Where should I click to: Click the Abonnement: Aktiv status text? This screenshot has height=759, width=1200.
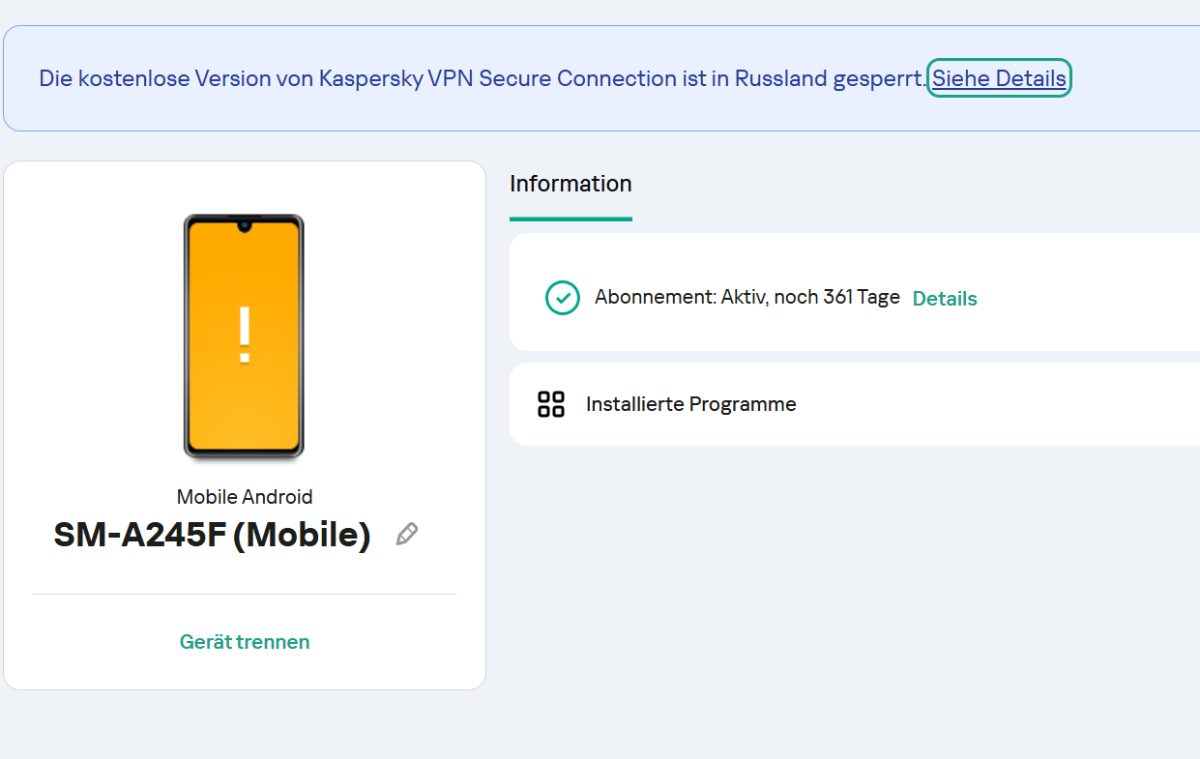680,297
